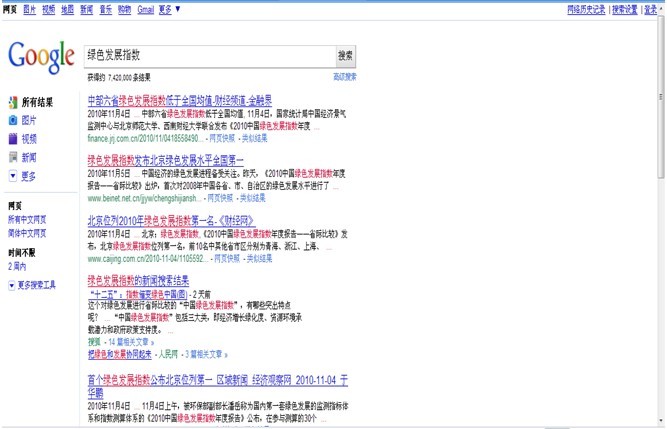The image size is (667, 429).
Task: Click URL finance.jrj.com.cn/2010/11/0418558490
Action: [145, 138]
